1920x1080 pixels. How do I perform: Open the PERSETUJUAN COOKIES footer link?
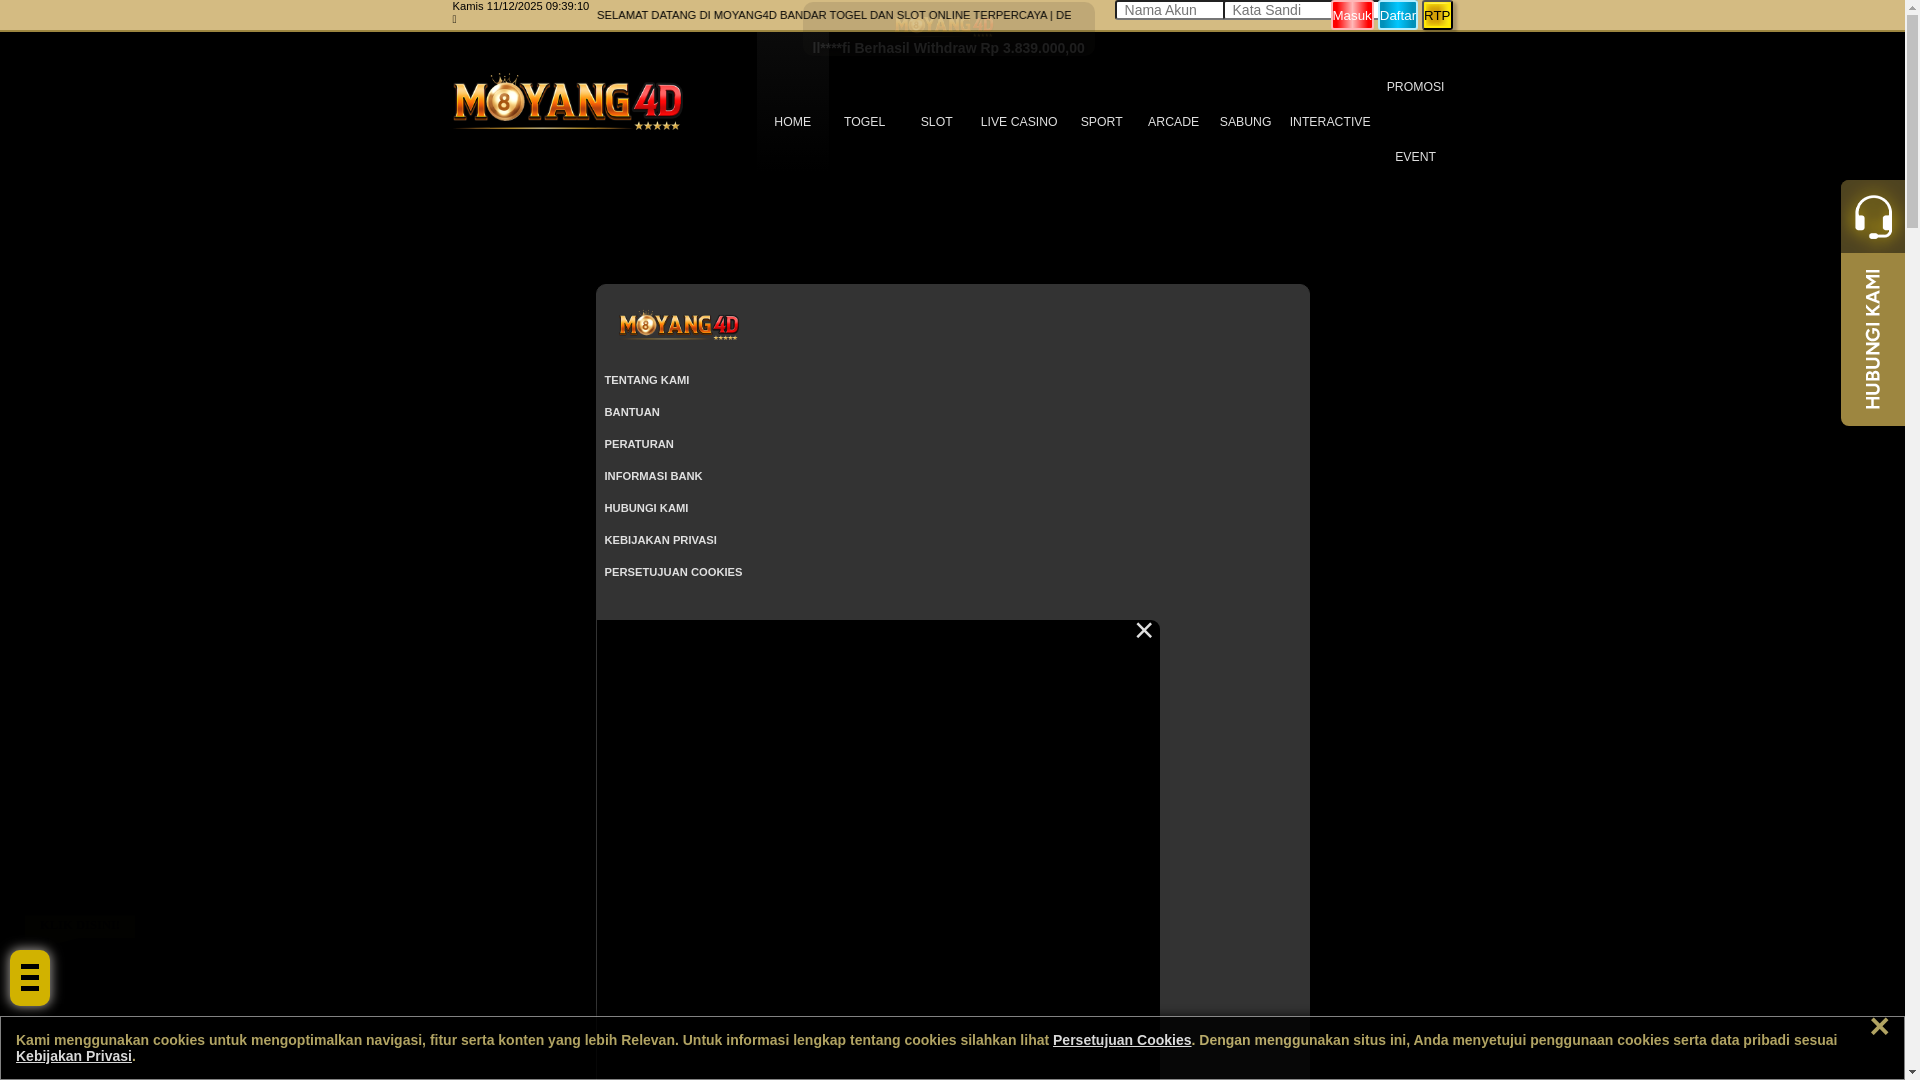(673, 572)
